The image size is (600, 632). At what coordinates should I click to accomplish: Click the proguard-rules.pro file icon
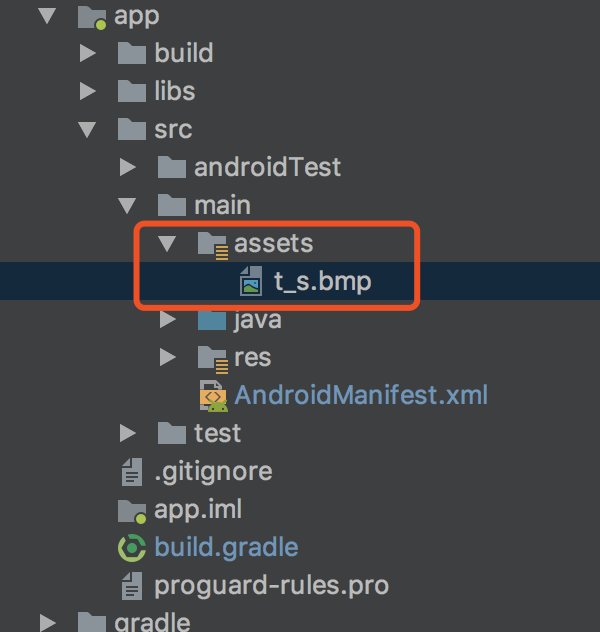point(132,586)
